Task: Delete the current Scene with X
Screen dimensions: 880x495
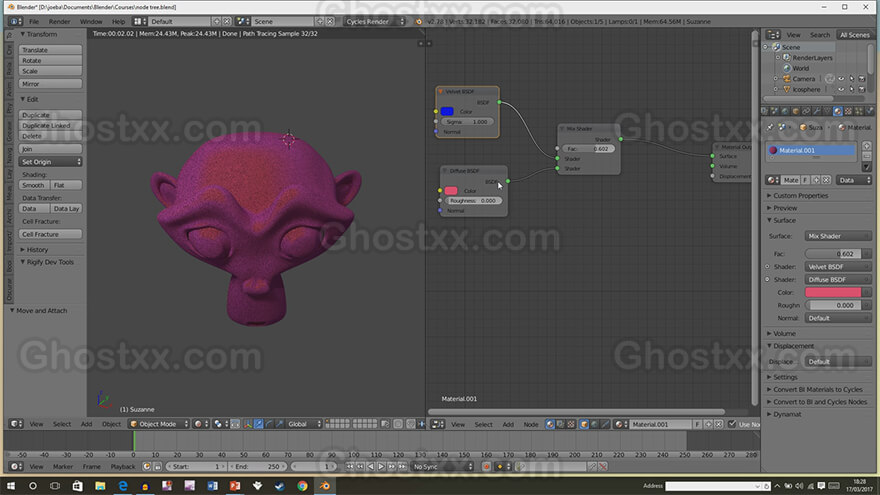Action: tap(330, 21)
